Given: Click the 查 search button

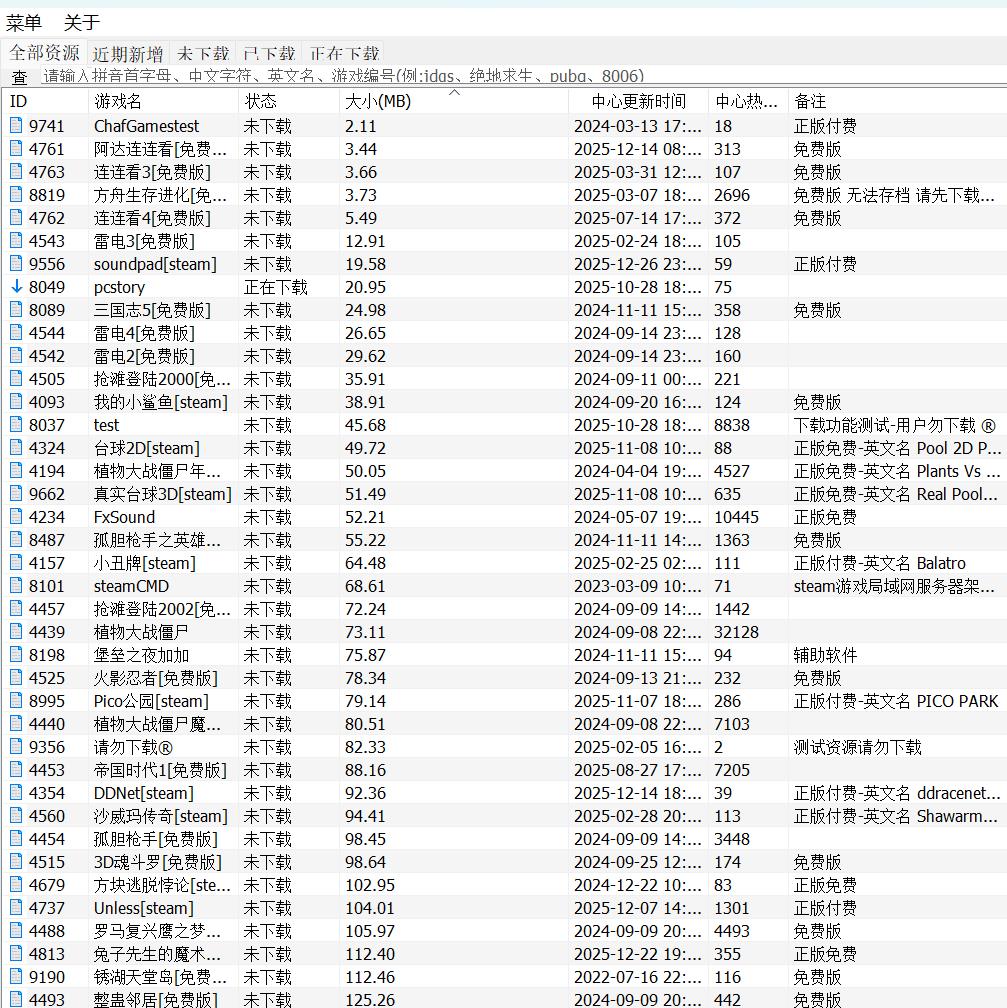Looking at the screenshot, I should (x=19, y=77).
